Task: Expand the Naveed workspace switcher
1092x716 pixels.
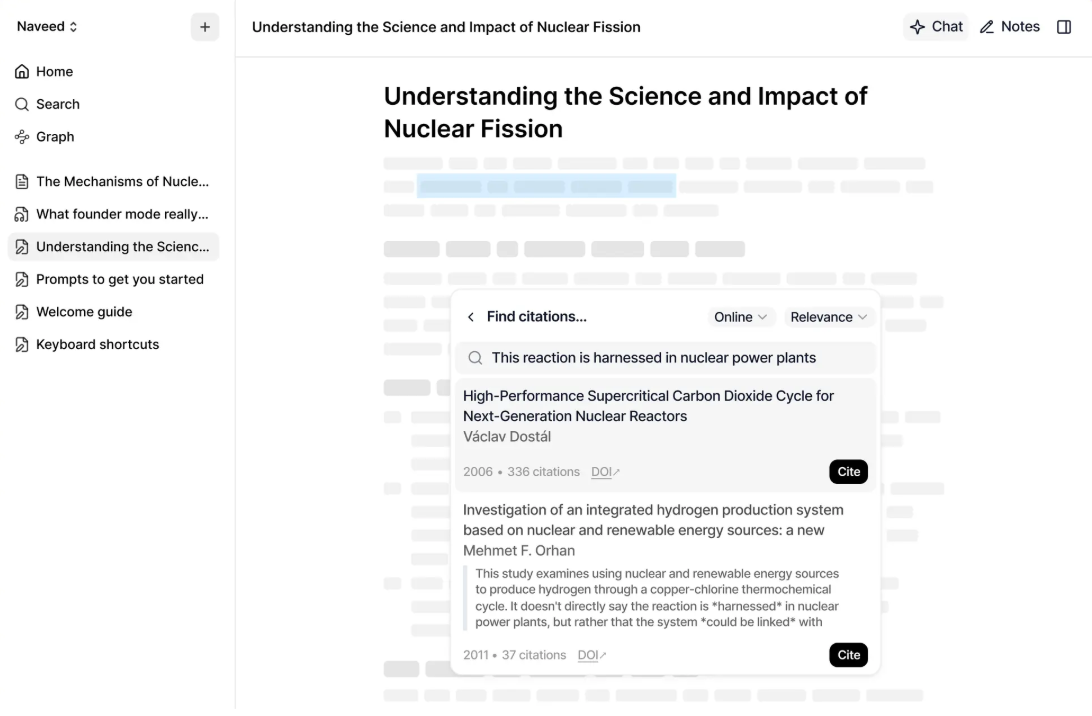Action: (47, 27)
